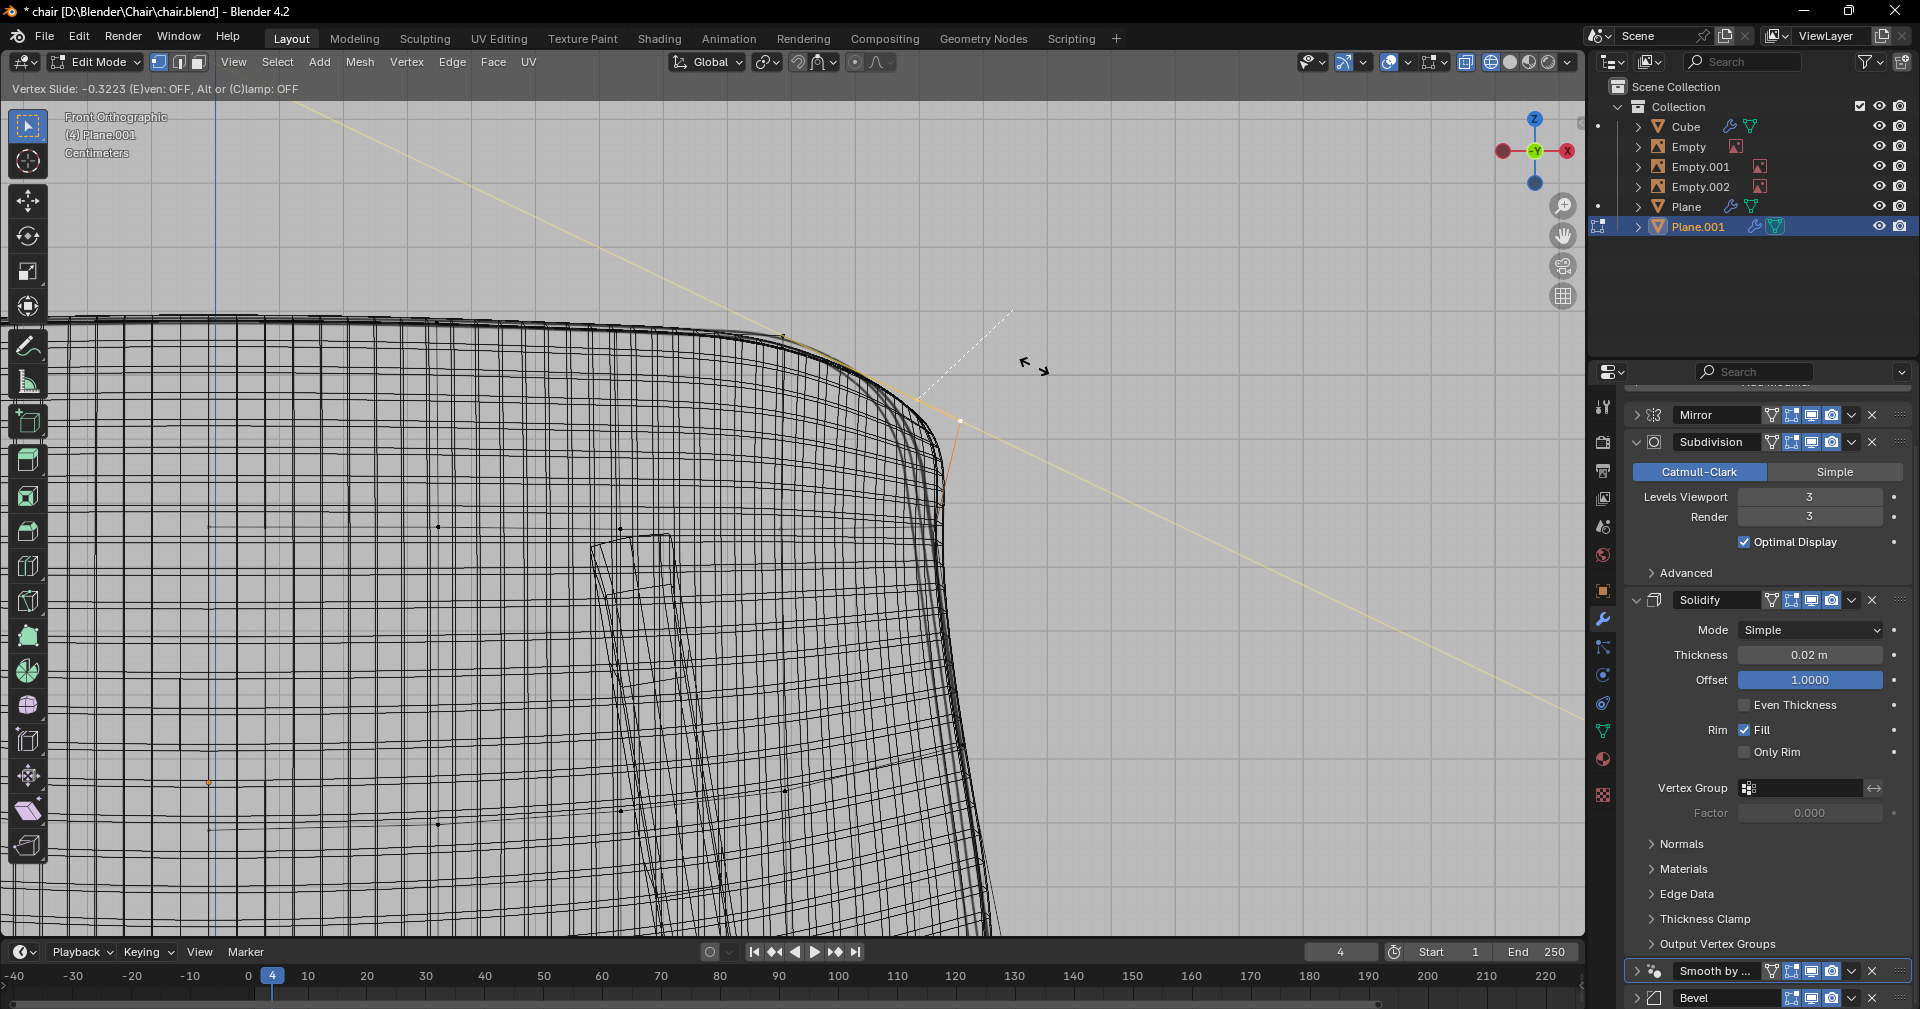Toggle camera view icon in viewport
The height and width of the screenshot is (1009, 1920).
pyautogui.click(x=1563, y=266)
